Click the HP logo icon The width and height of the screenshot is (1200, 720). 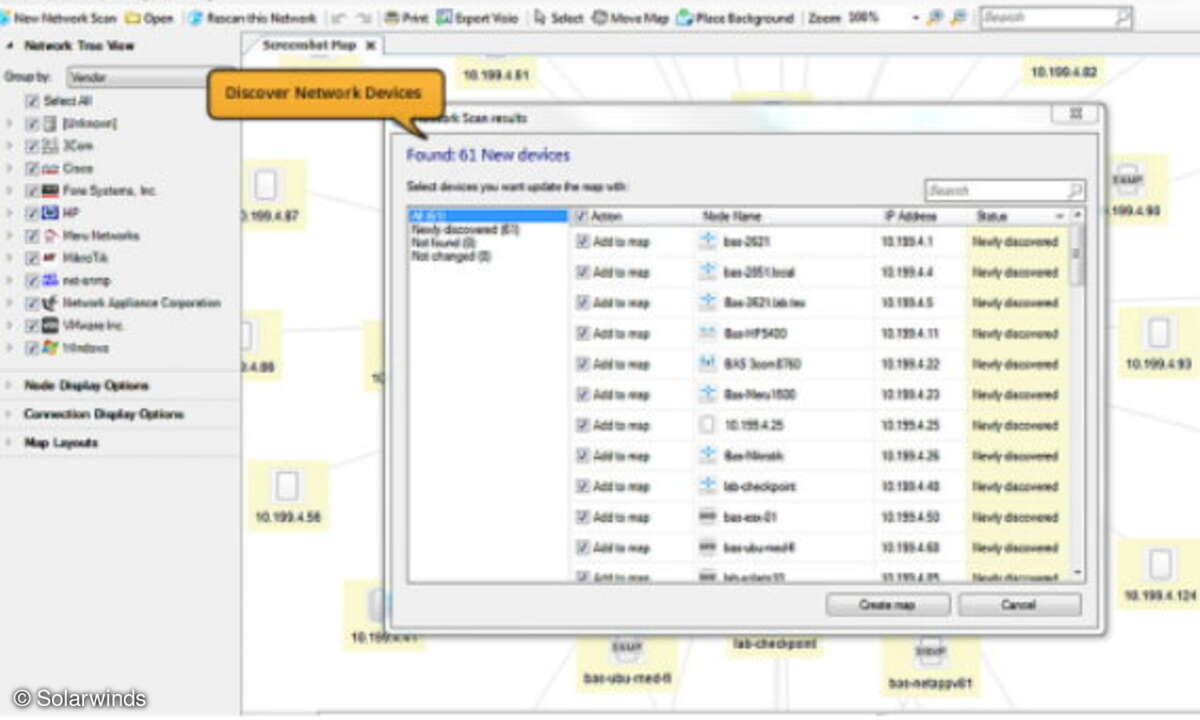pyautogui.click(x=50, y=213)
